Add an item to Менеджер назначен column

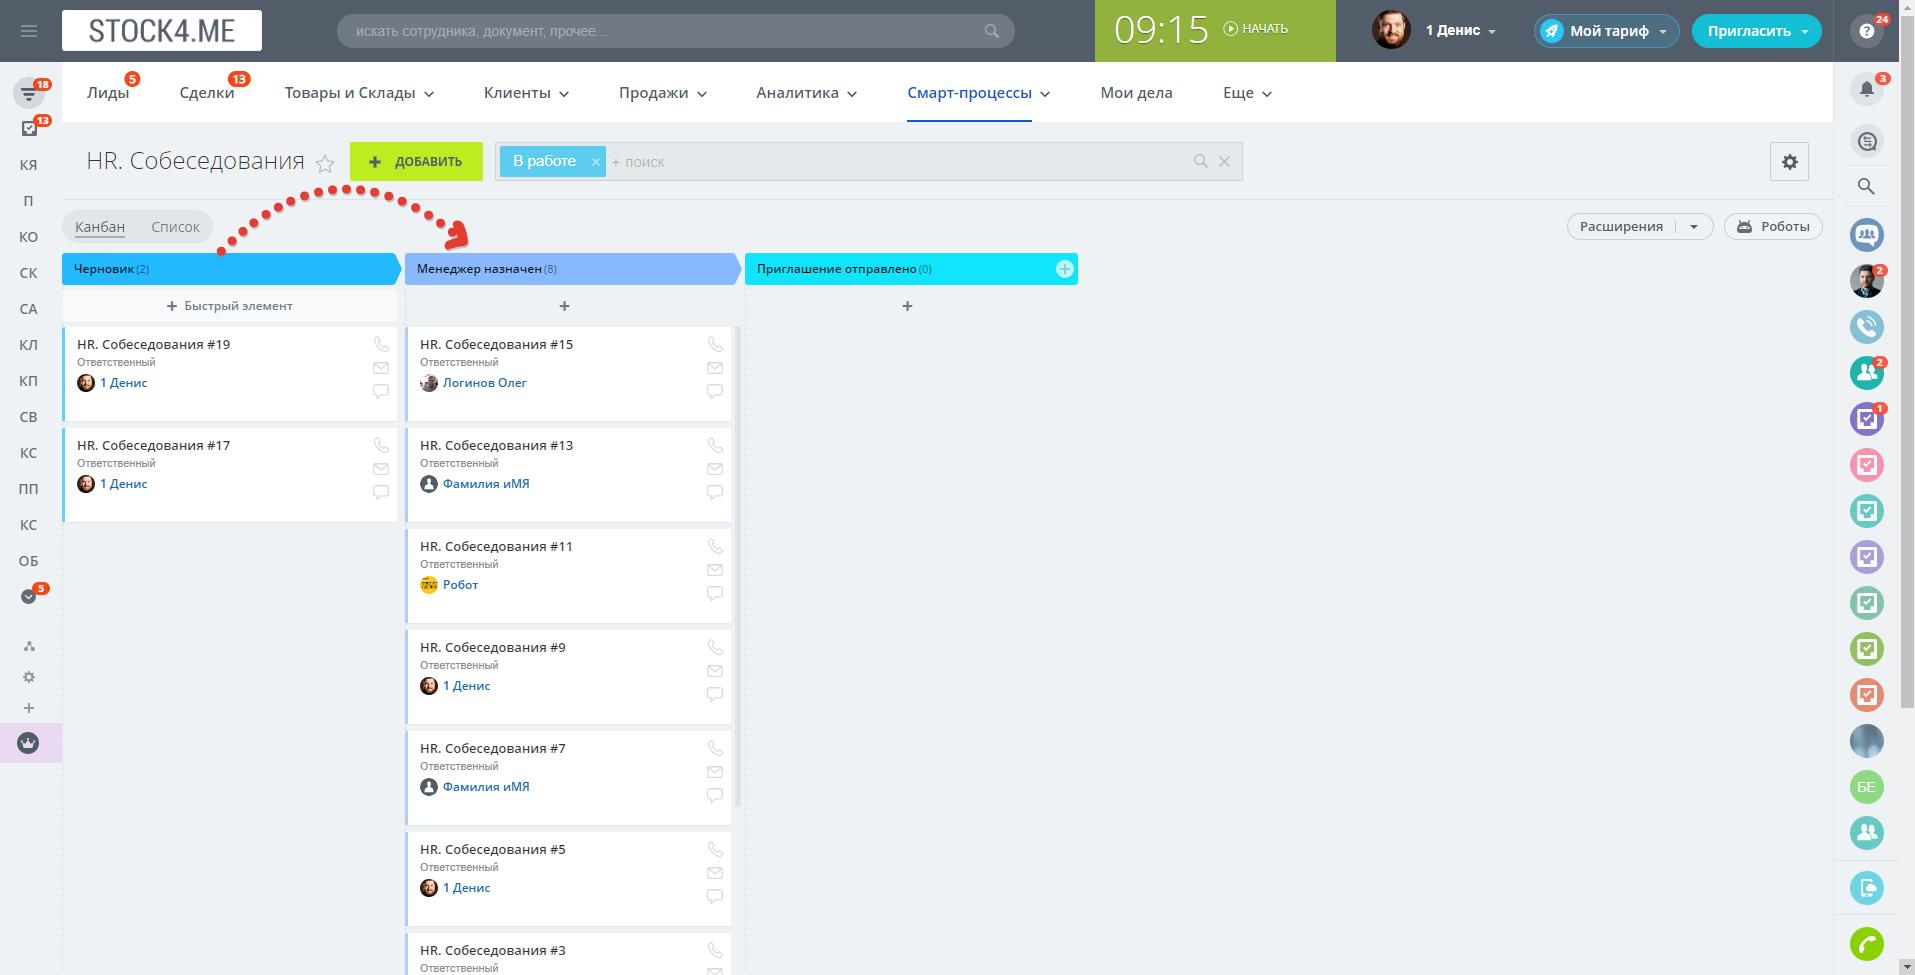[x=564, y=306]
